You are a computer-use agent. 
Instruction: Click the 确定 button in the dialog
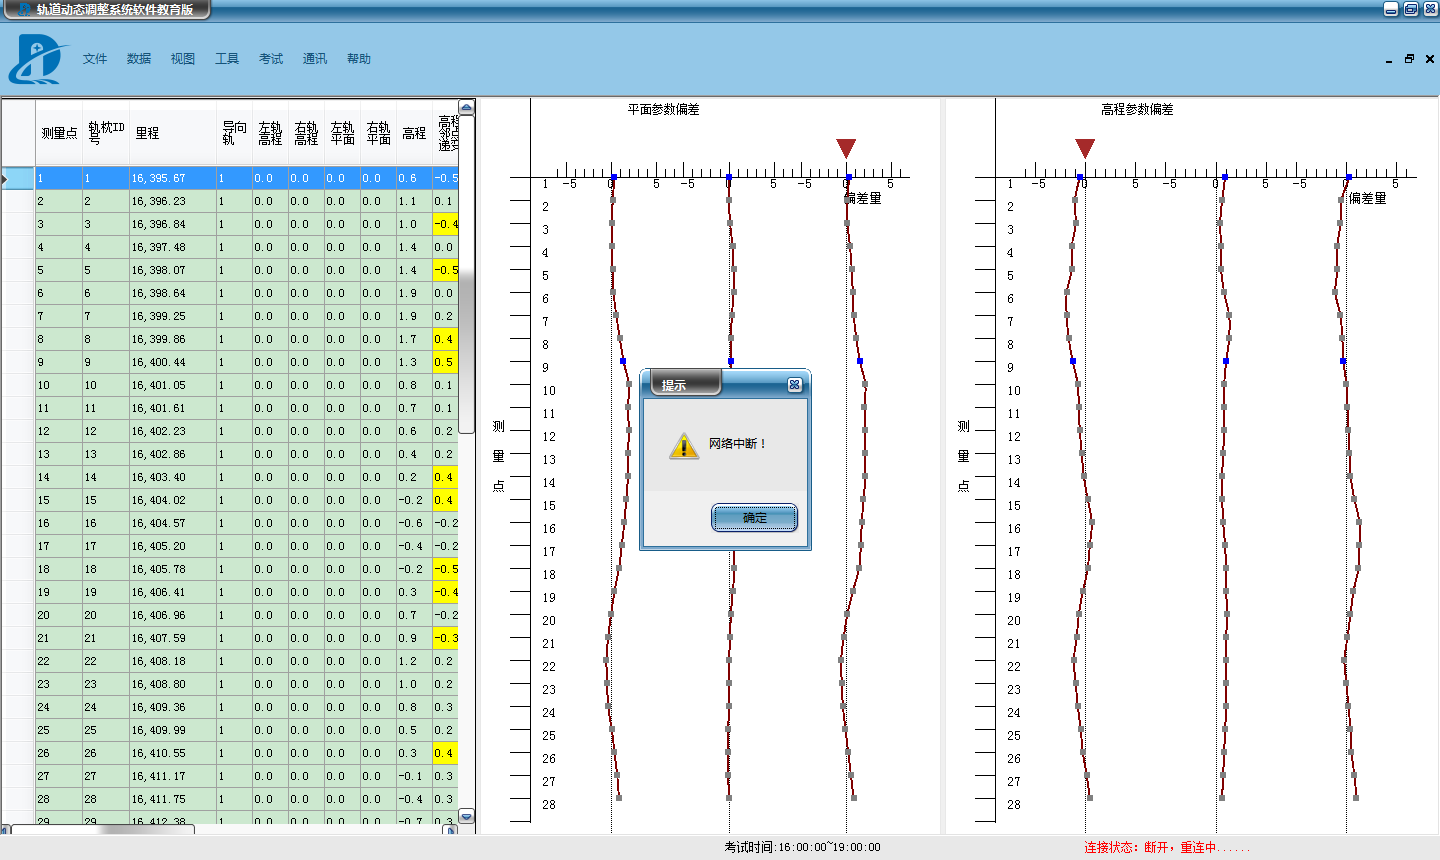click(755, 518)
